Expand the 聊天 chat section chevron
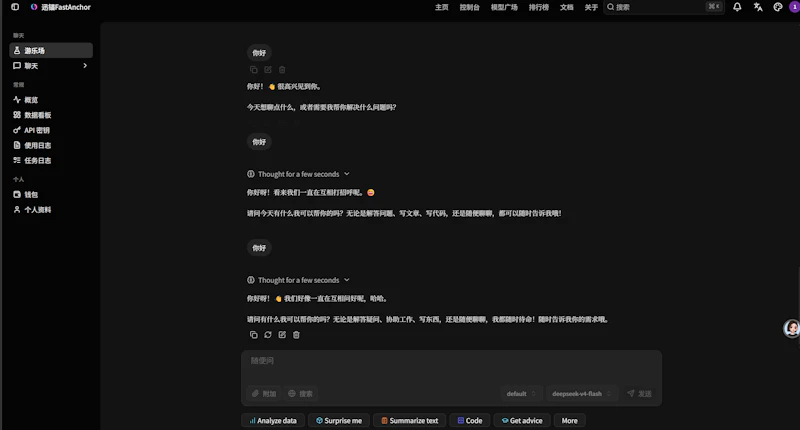 (x=85, y=66)
